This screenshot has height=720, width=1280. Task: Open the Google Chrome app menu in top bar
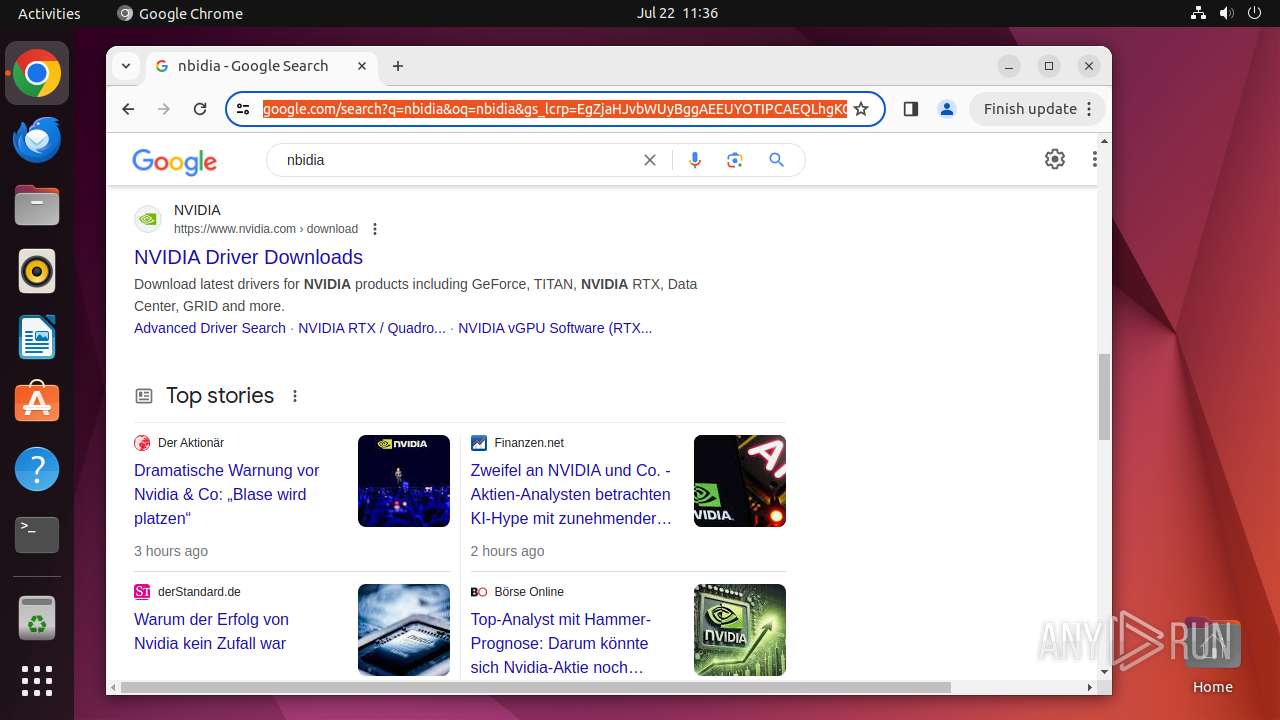pos(180,13)
